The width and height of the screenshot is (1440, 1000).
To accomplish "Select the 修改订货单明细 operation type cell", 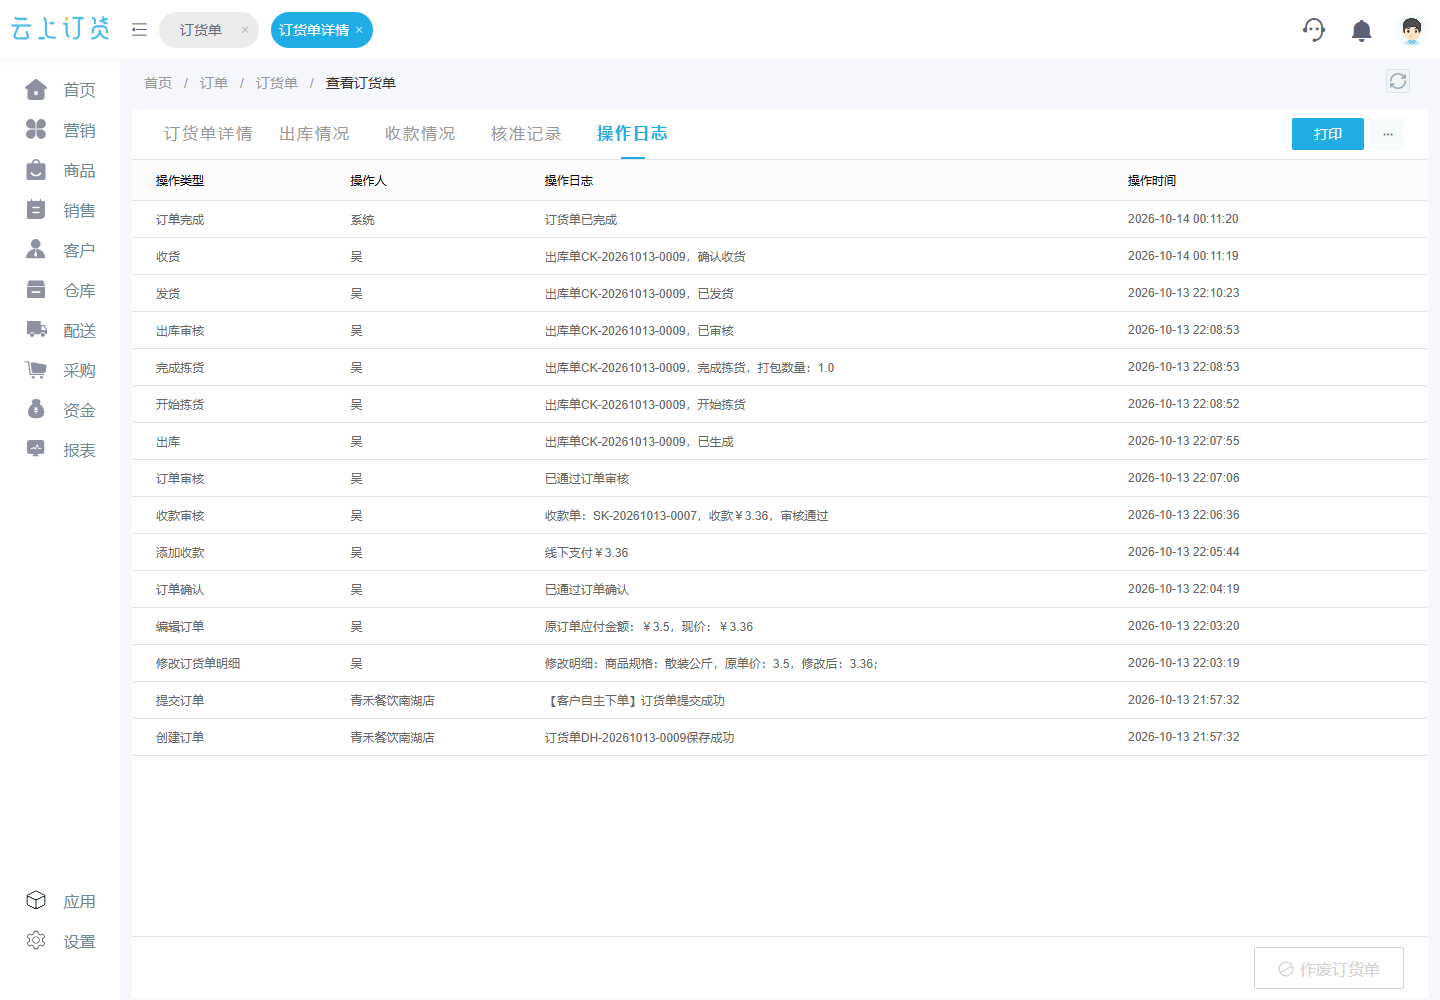I will [x=198, y=663].
